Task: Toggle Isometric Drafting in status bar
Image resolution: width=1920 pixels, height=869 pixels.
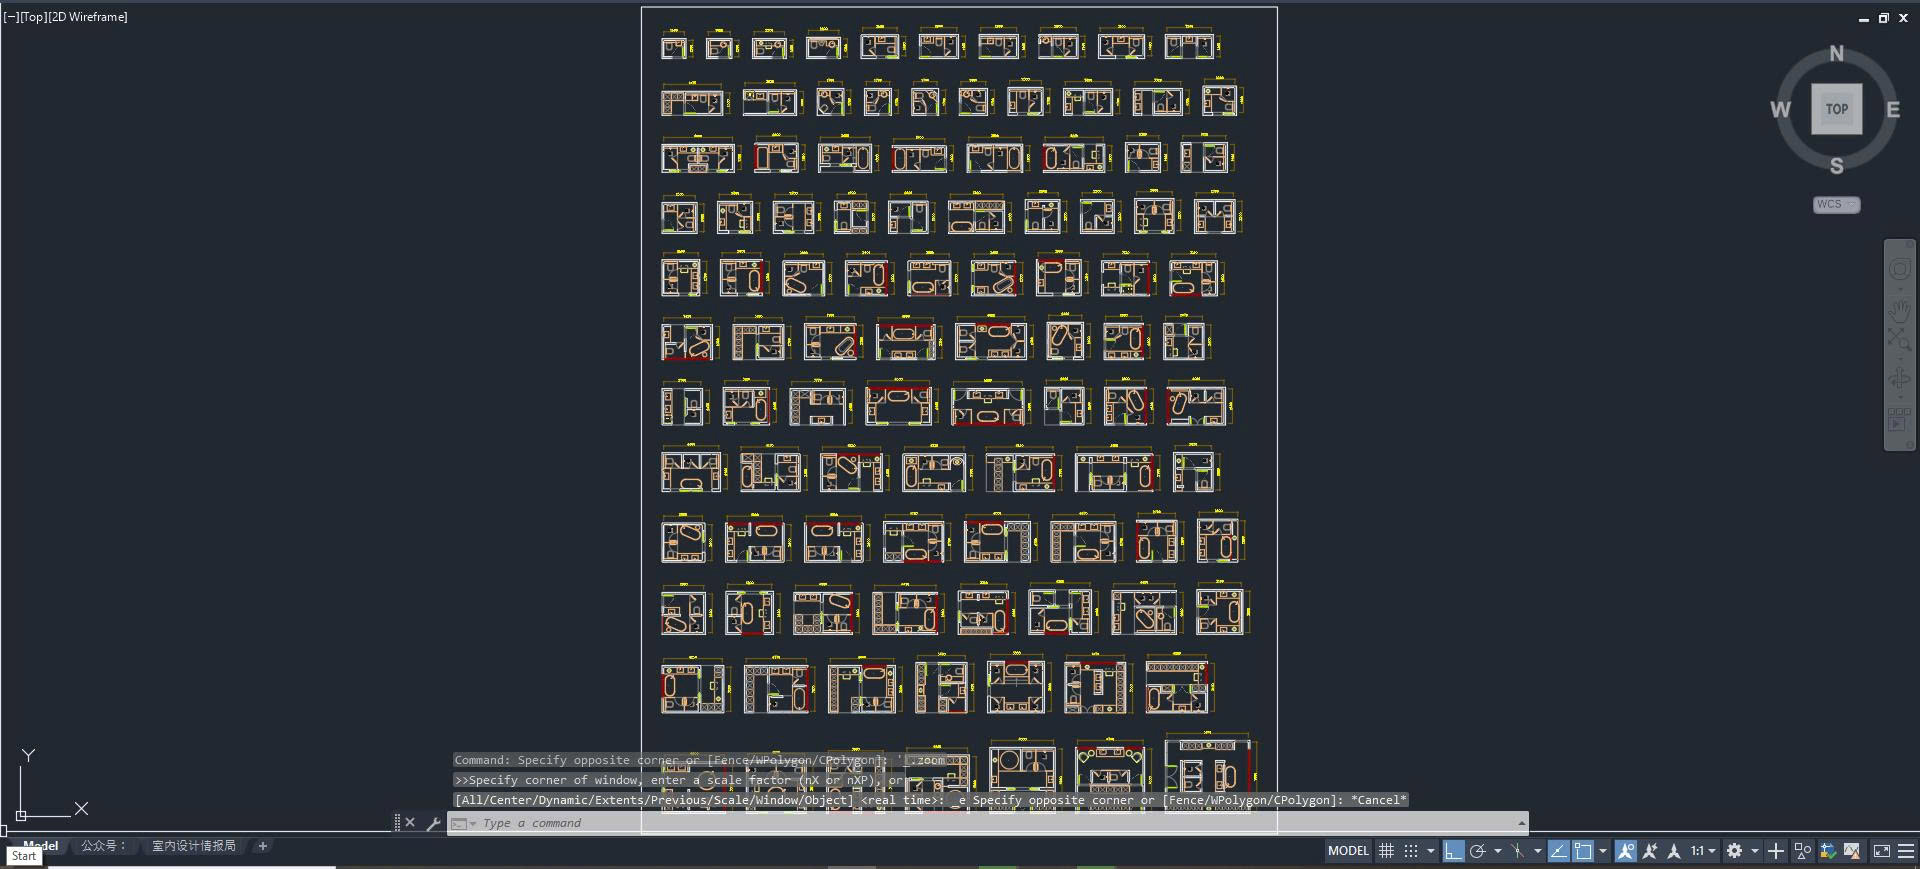Action: click(1518, 851)
